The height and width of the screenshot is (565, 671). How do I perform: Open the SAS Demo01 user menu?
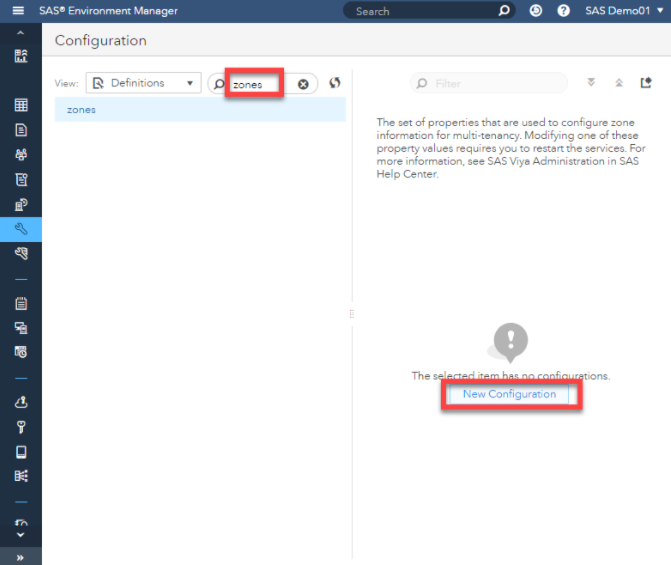pos(624,10)
